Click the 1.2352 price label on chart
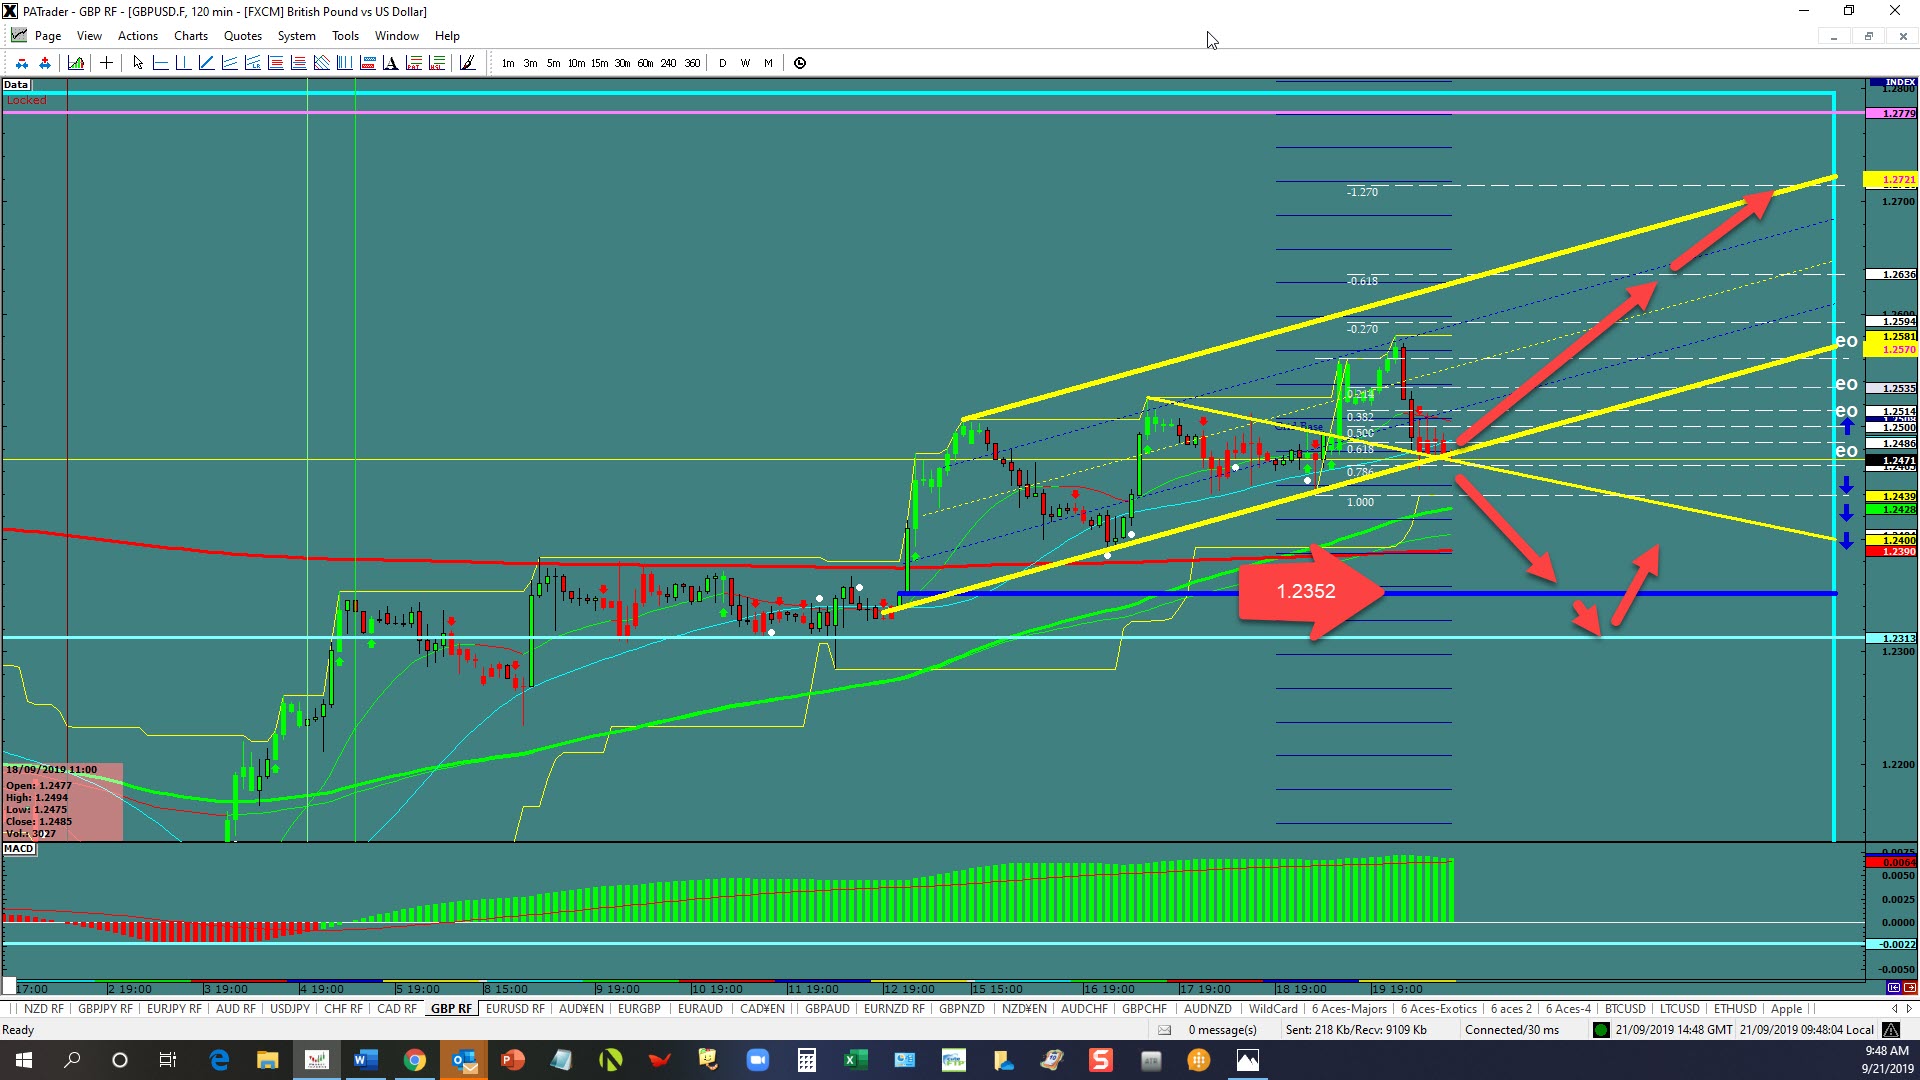 [x=1306, y=592]
